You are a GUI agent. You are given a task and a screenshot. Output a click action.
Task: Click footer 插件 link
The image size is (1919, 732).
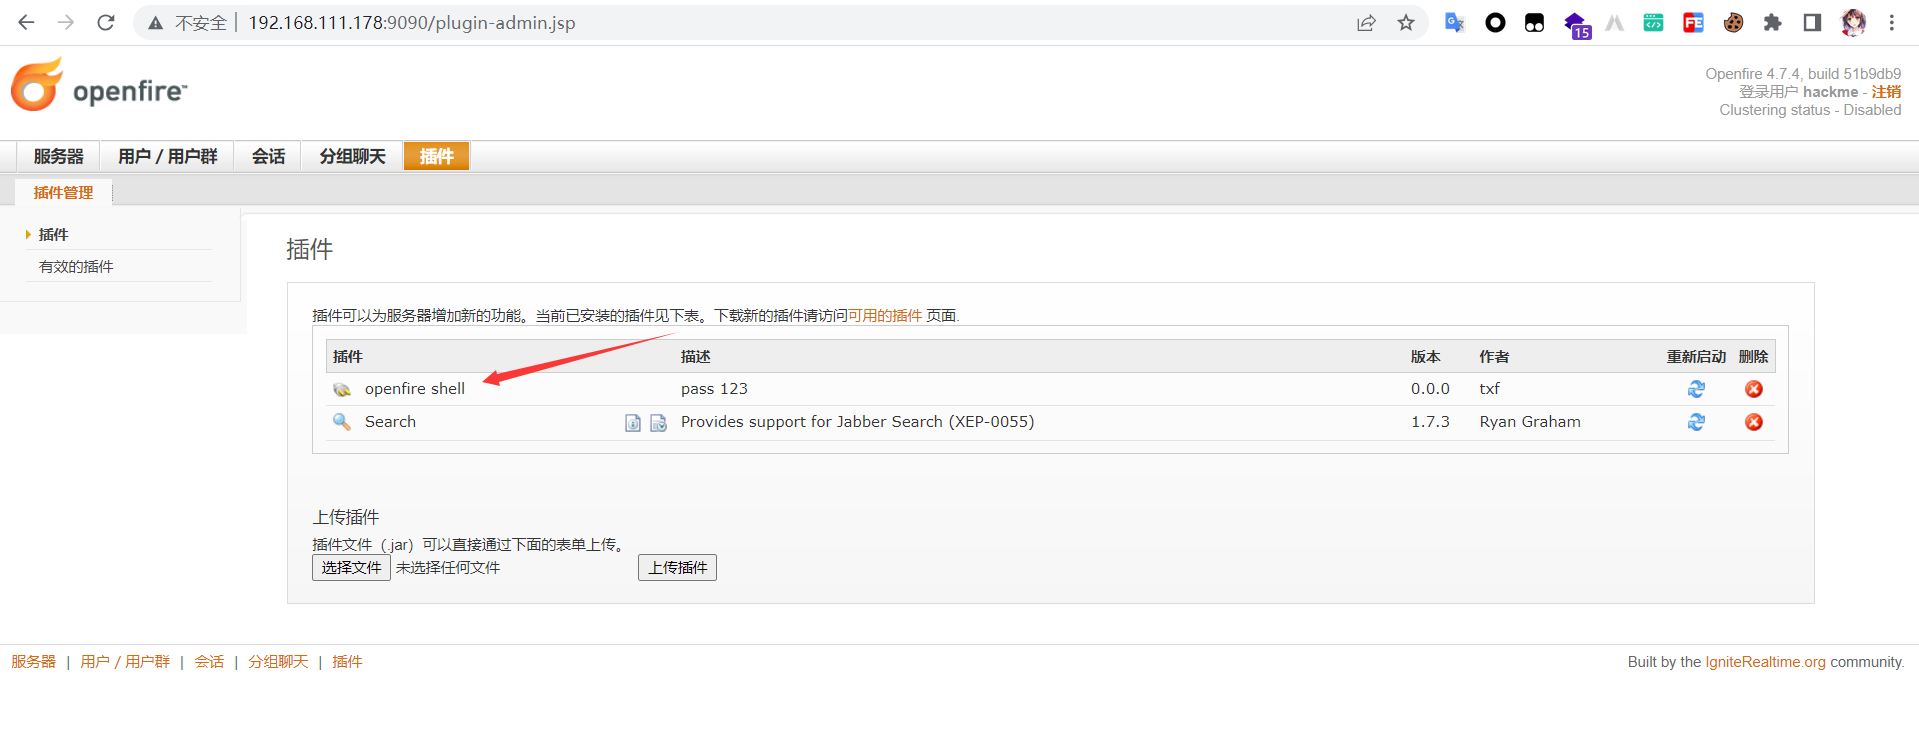click(347, 662)
